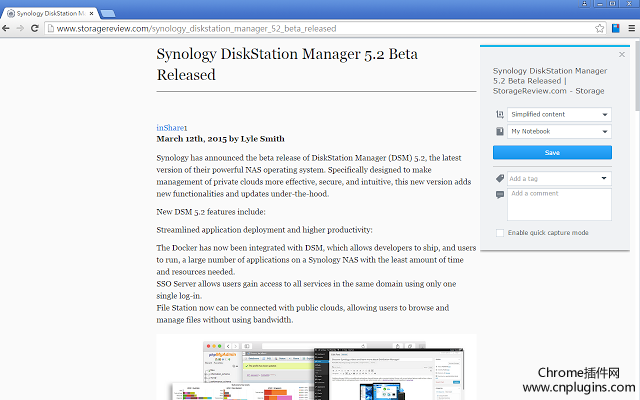Click the clip type icon beside Simplified content
This screenshot has width=640, height=400.
coord(500,114)
